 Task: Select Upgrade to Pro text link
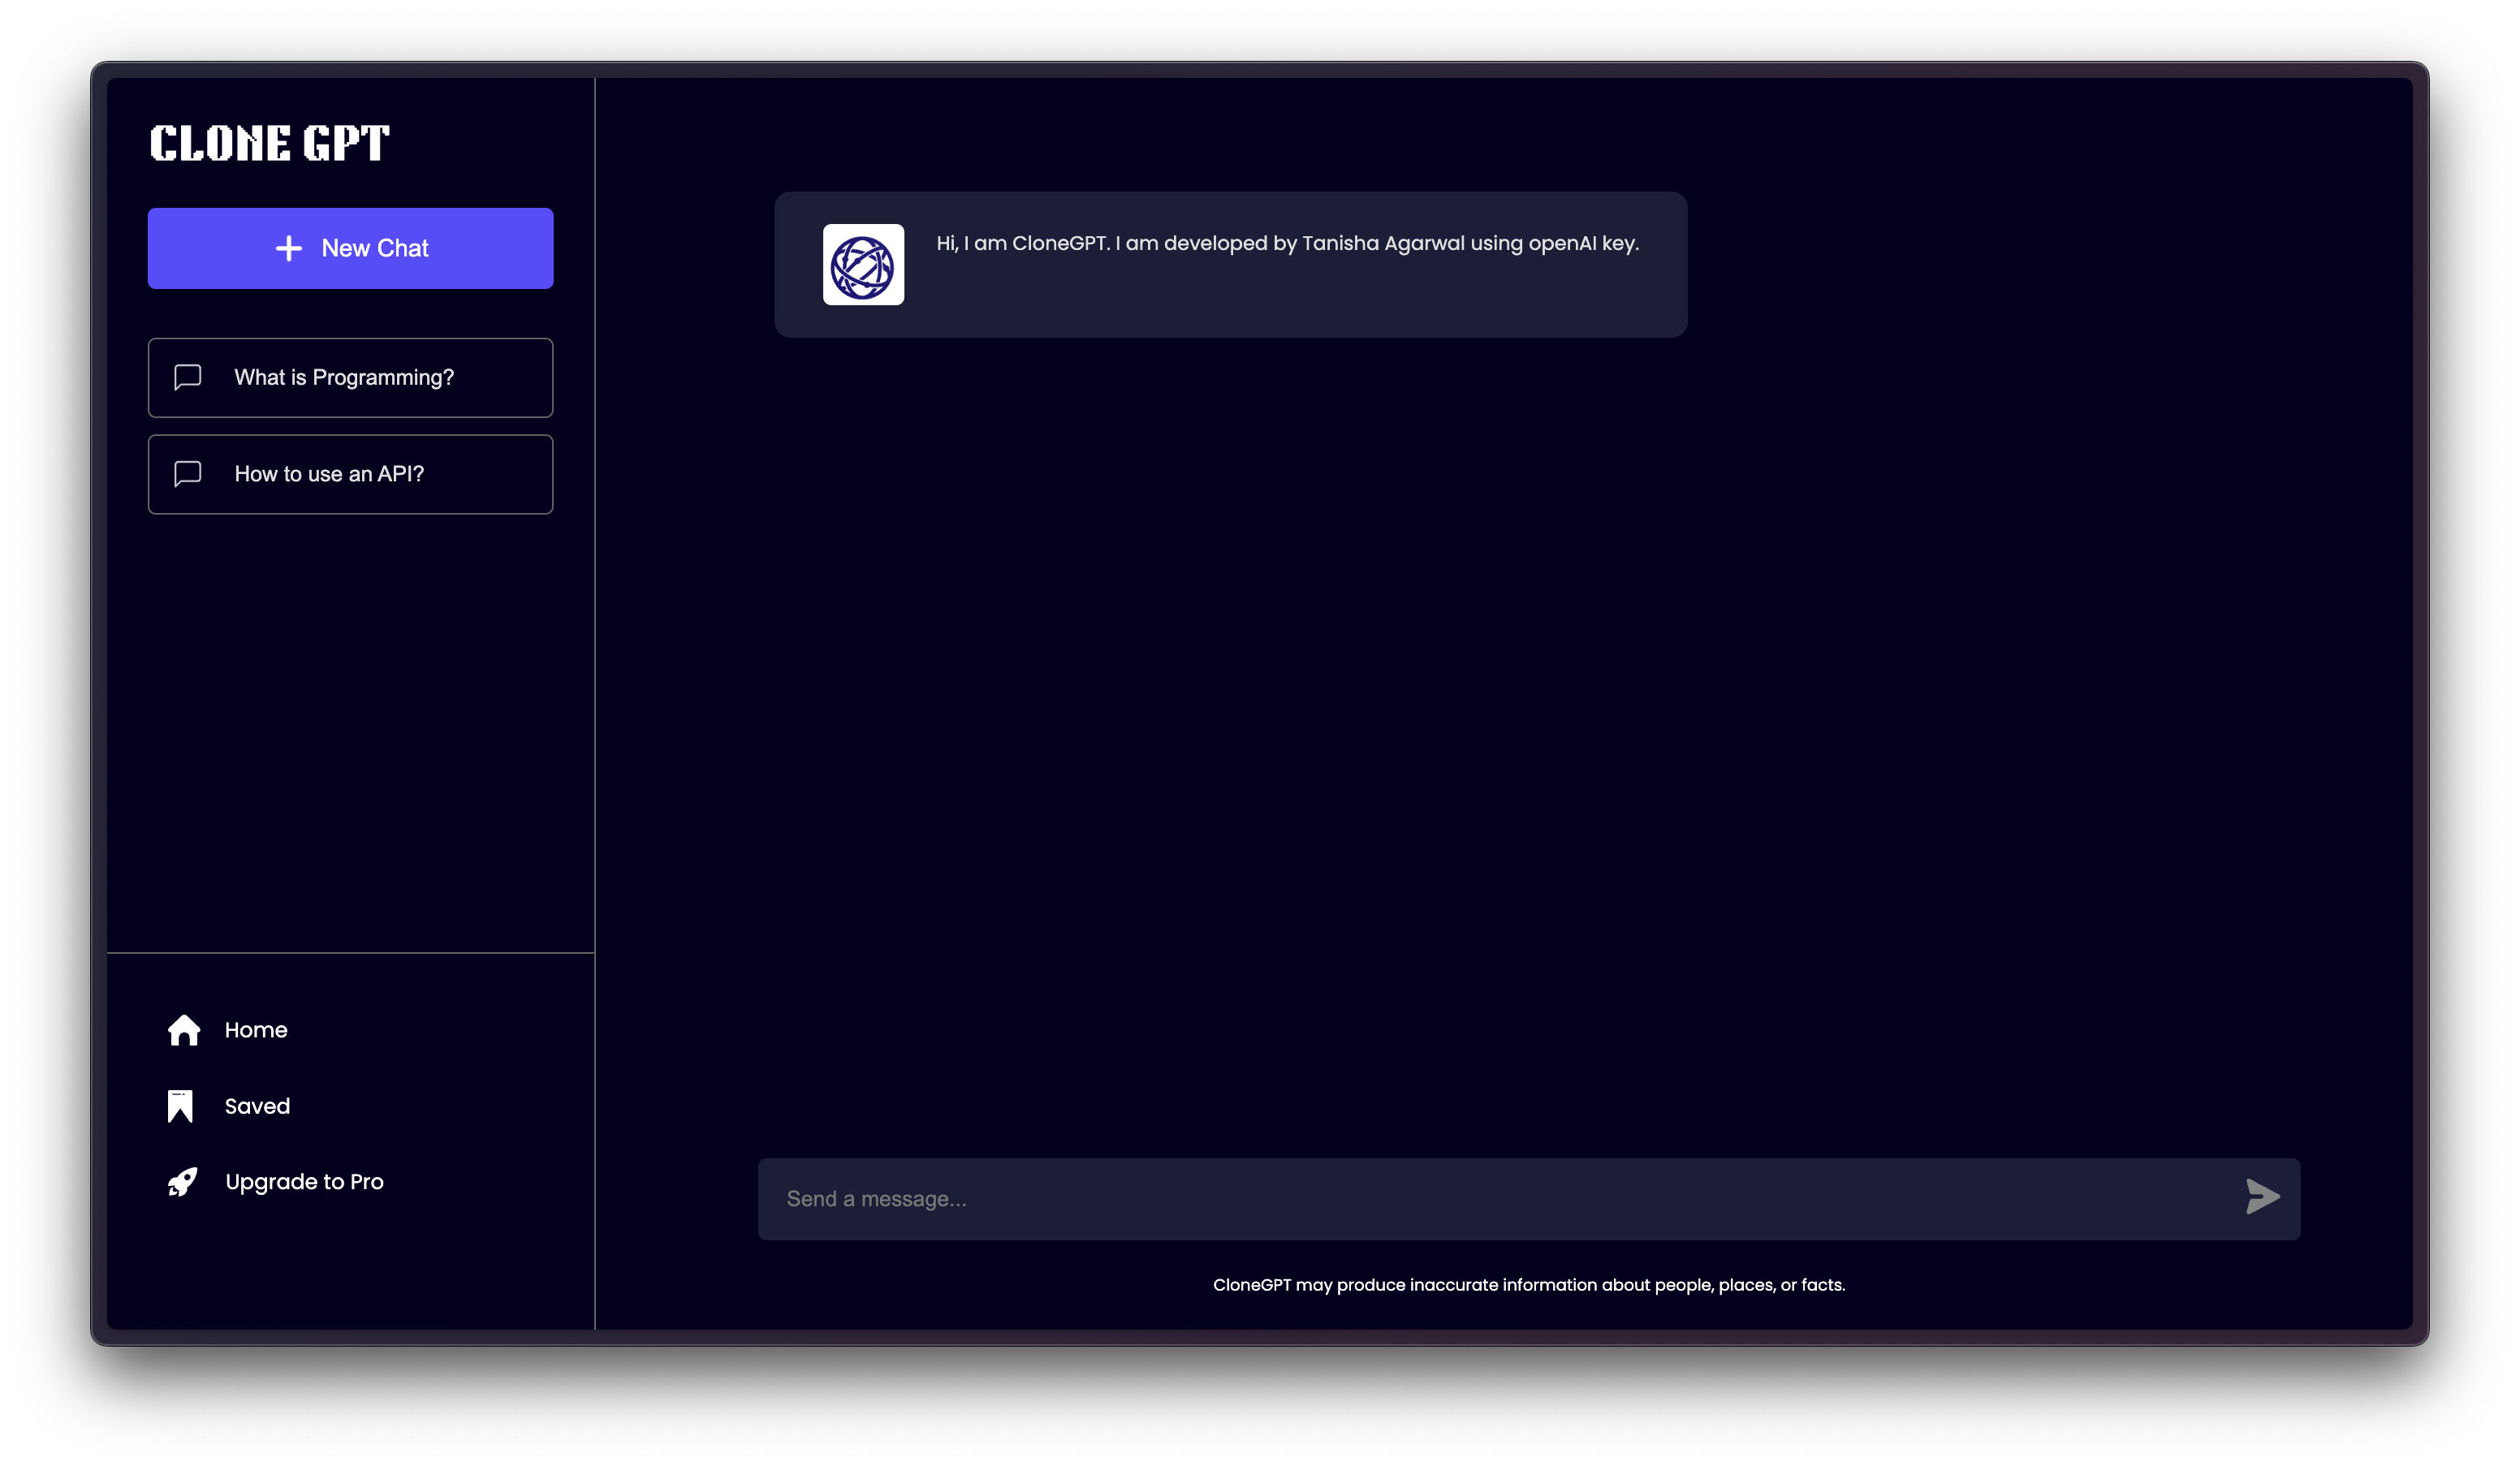click(x=304, y=1182)
